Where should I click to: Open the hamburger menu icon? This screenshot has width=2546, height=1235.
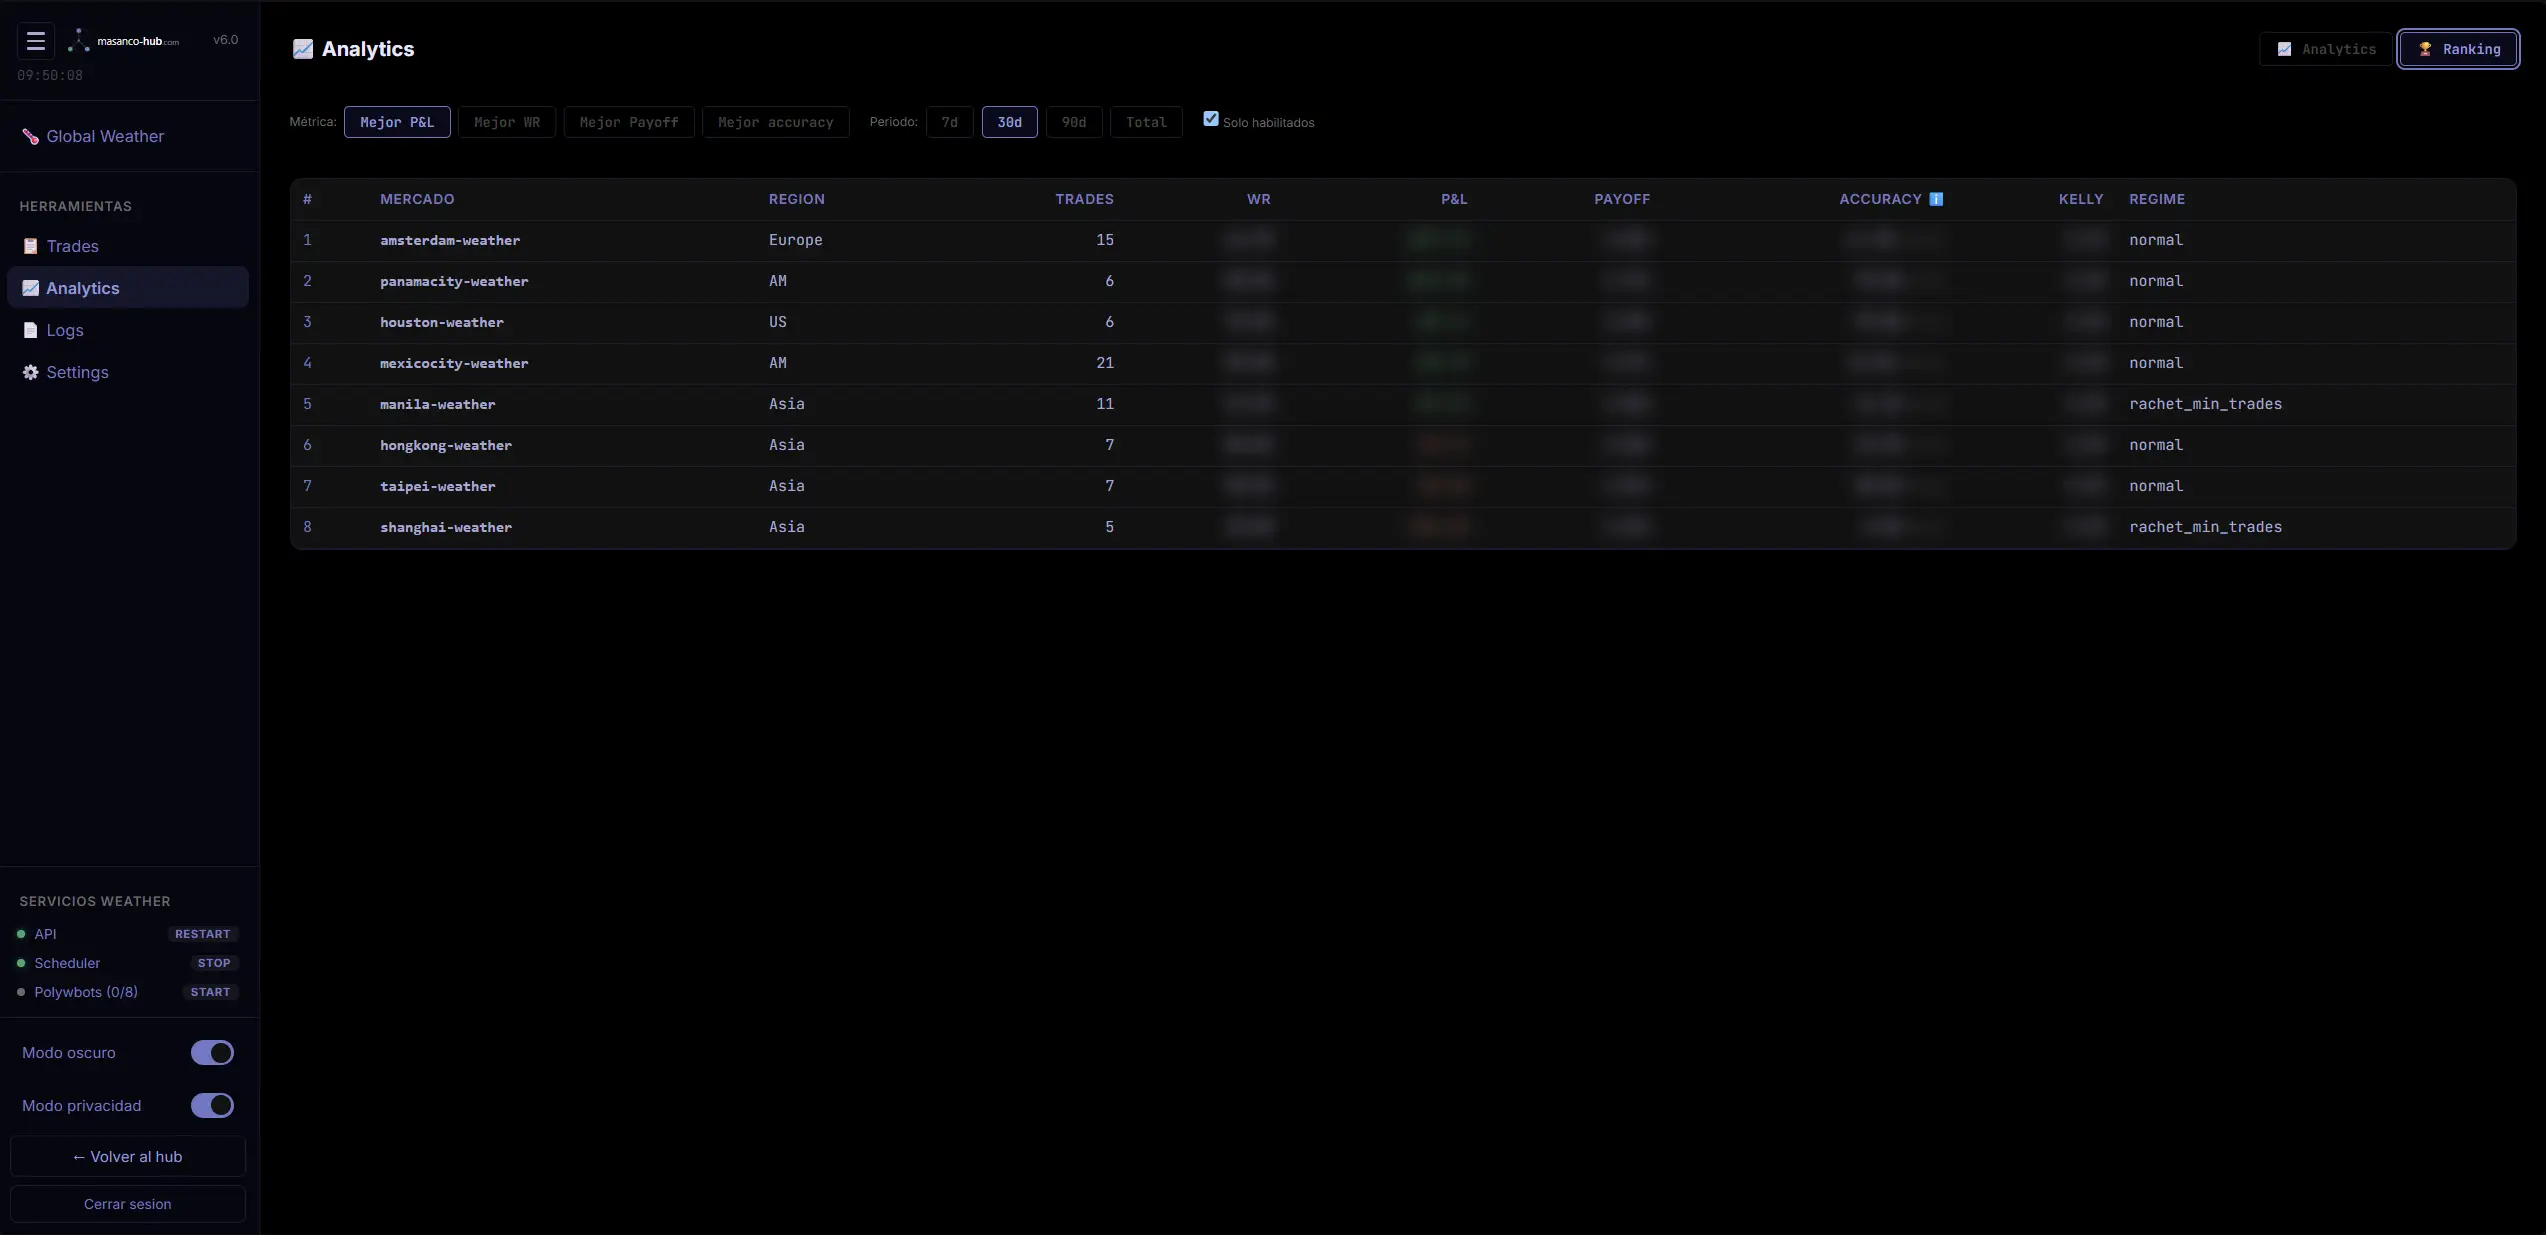[x=36, y=41]
